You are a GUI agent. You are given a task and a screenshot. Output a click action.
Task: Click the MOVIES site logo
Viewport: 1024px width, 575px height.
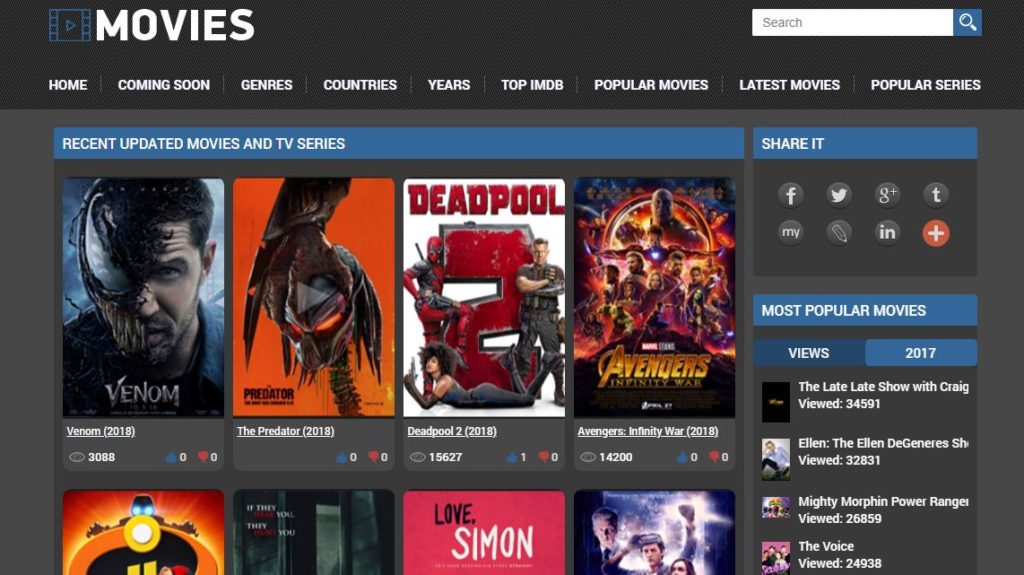[152, 25]
